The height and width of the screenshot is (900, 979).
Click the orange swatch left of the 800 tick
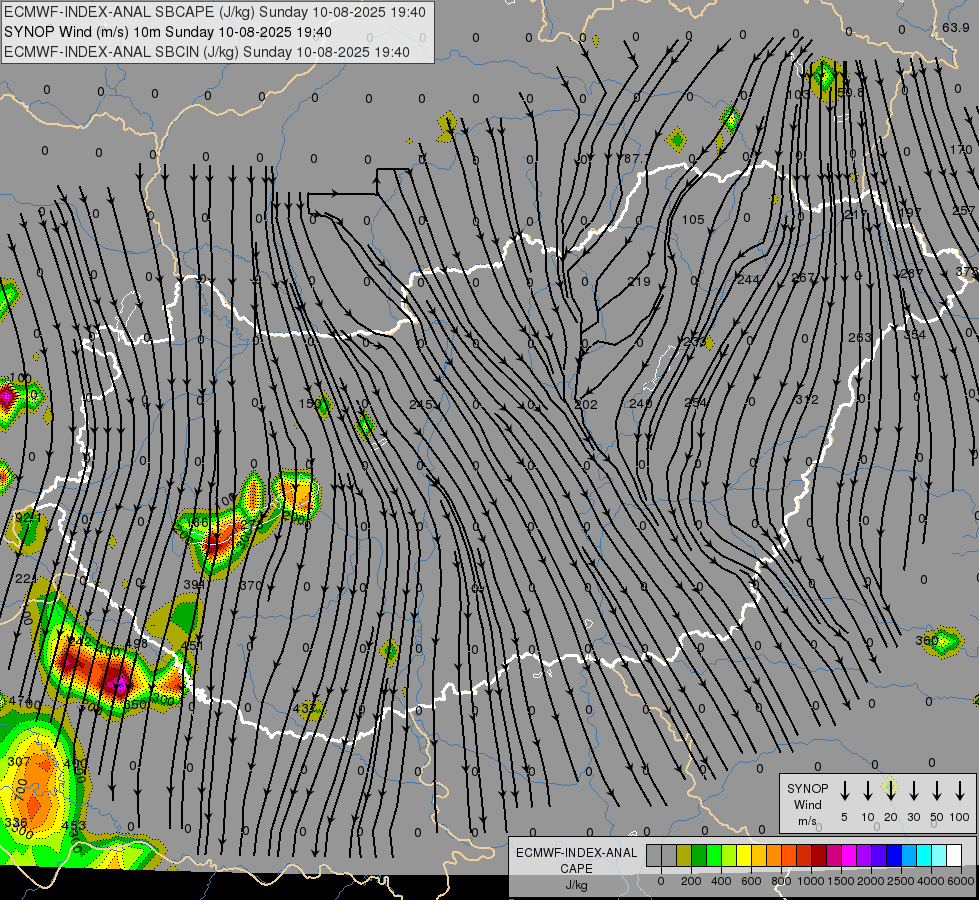(x=774, y=855)
